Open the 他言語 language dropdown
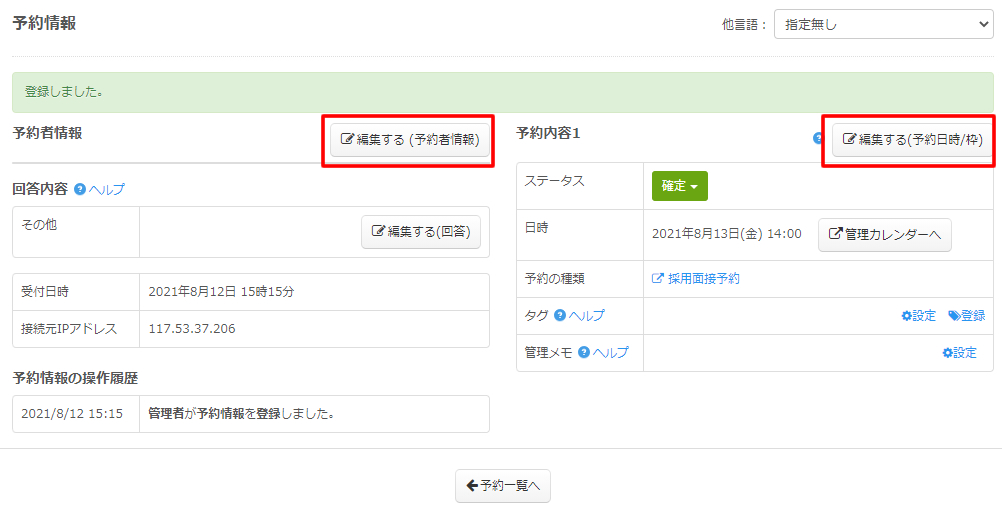1002x511 pixels. [883, 24]
